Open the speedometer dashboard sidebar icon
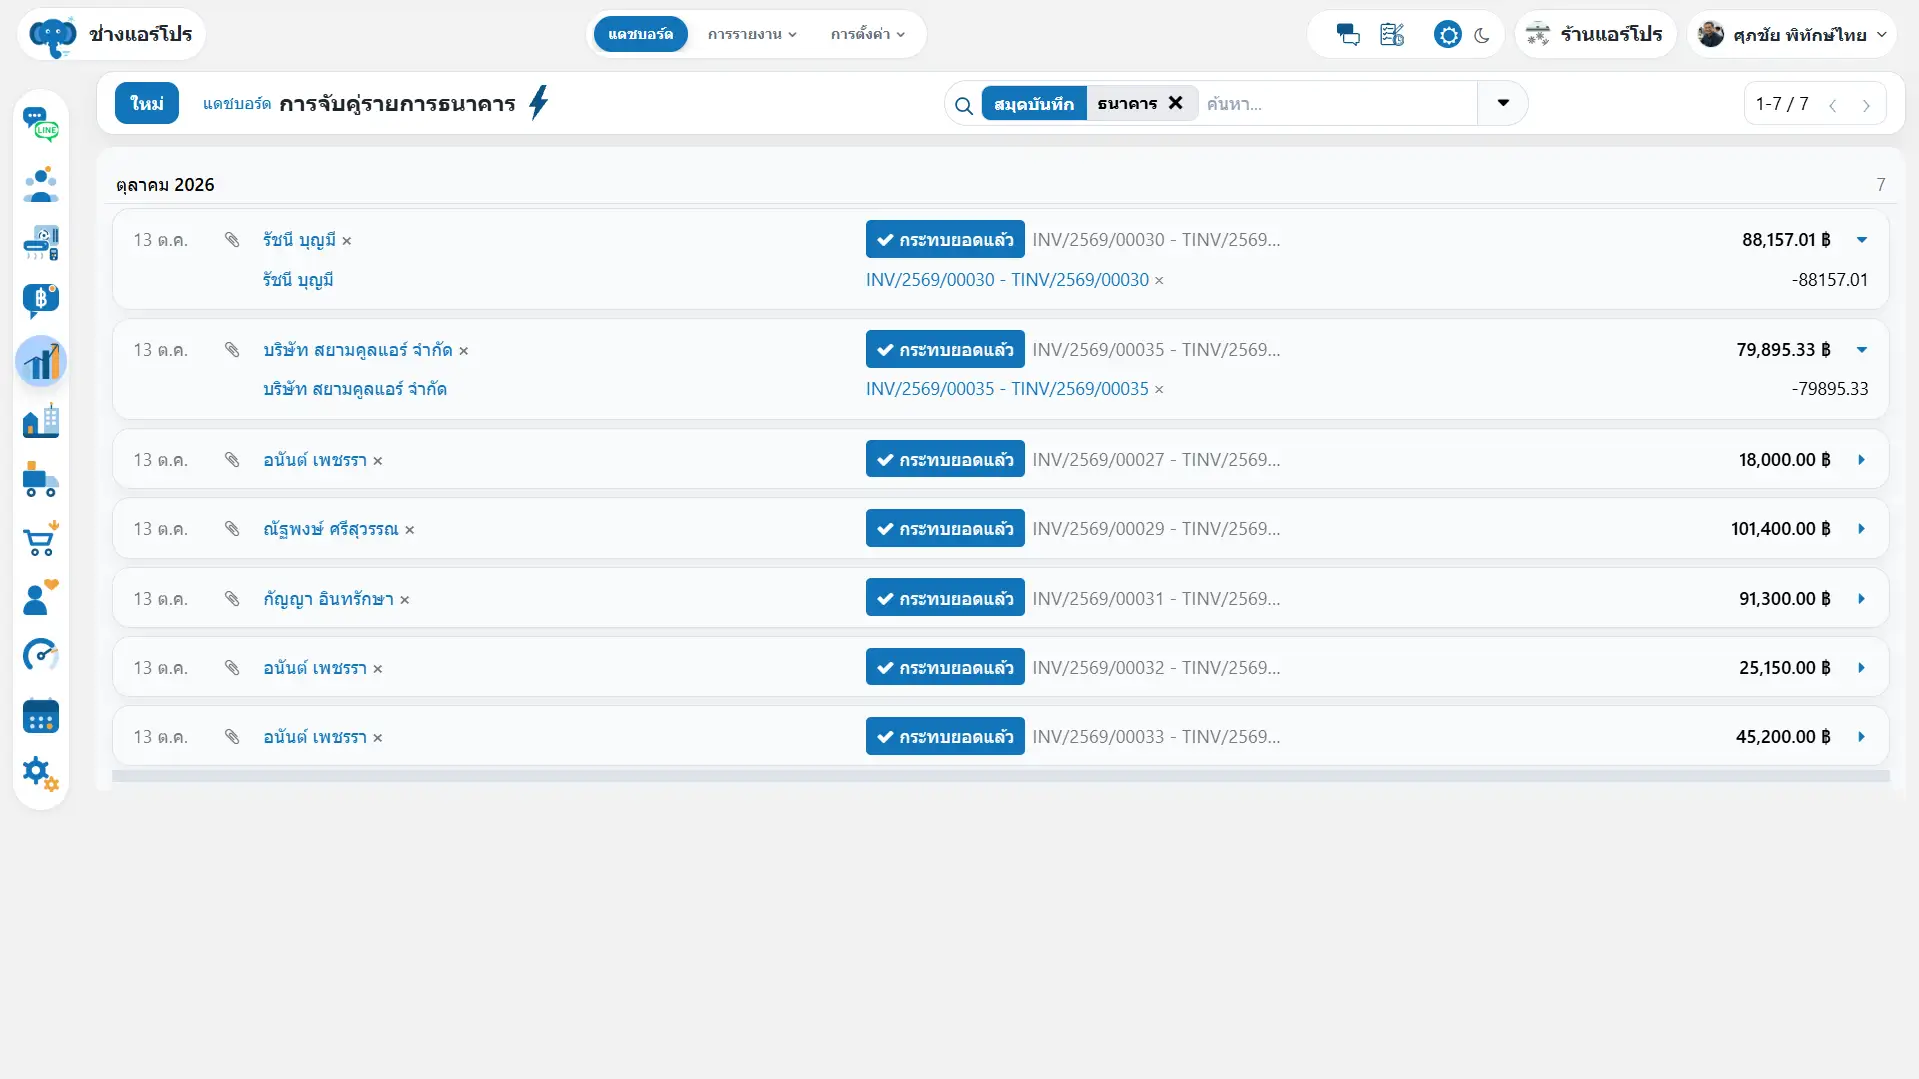The width and height of the screenshot is (1919, 1079). (x=41, y=656)
